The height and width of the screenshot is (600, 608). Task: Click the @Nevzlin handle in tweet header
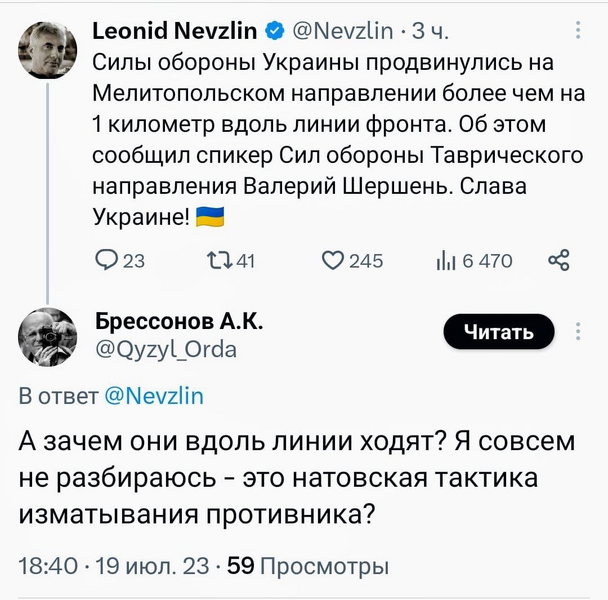tap(340, 32)
